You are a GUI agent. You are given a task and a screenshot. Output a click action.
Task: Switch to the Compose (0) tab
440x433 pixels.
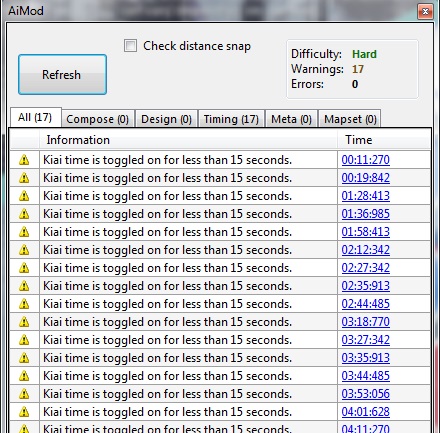[98, 119]
